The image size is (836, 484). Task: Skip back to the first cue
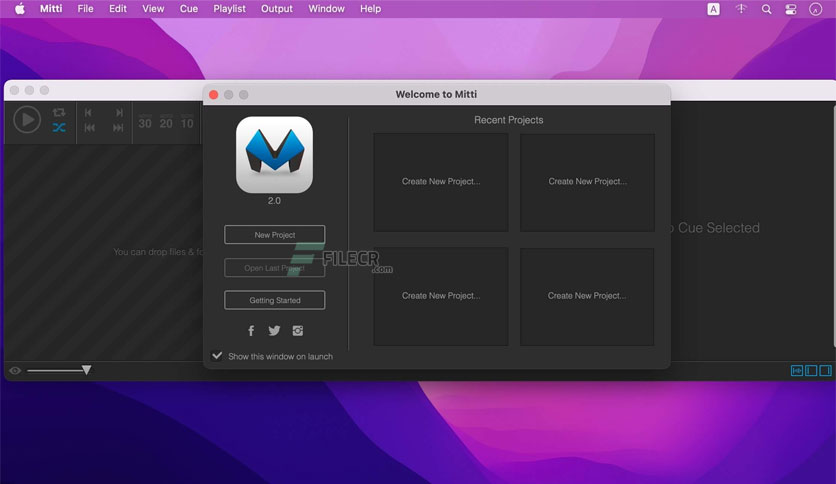tap(90, 128)
